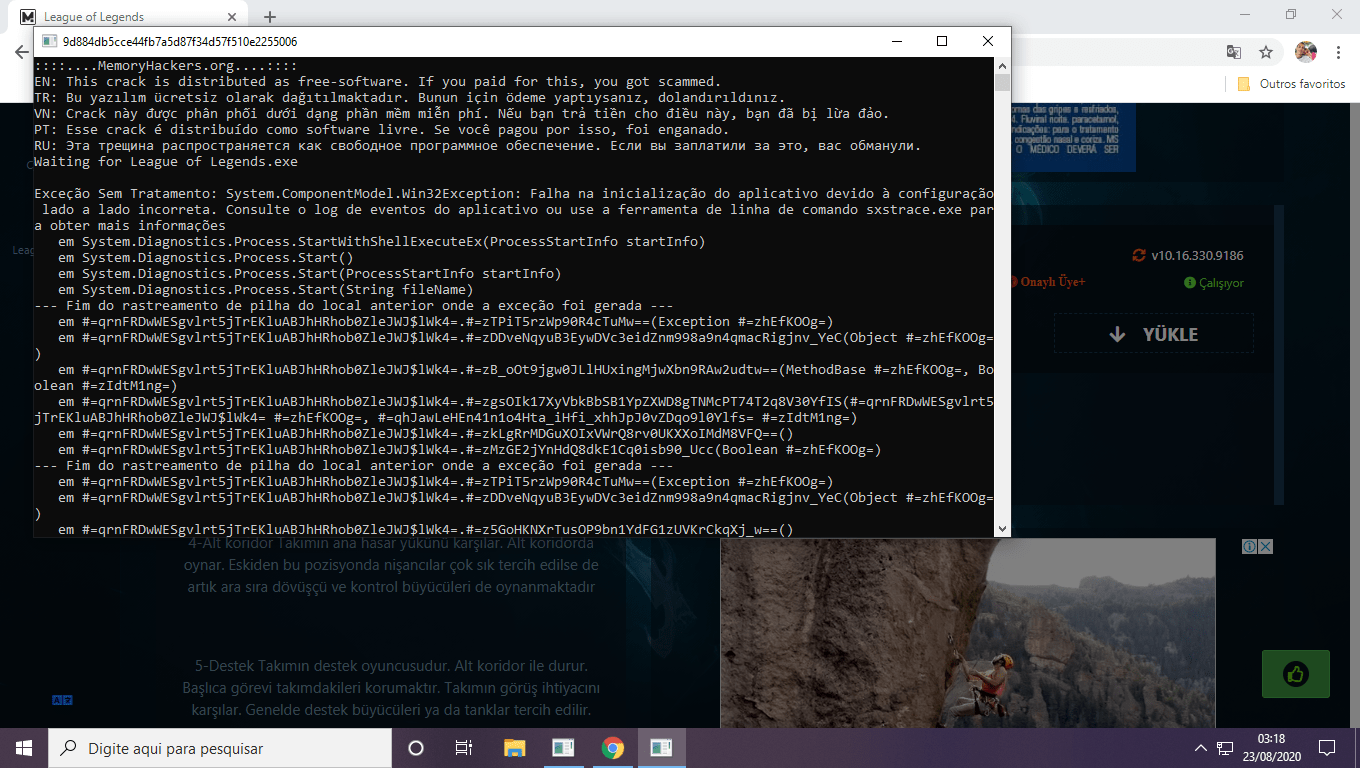The width and height of the screenshot is (1360, 768).
Task: Click the console vertical scrollbar thumb
Action: pos(1002,83)
